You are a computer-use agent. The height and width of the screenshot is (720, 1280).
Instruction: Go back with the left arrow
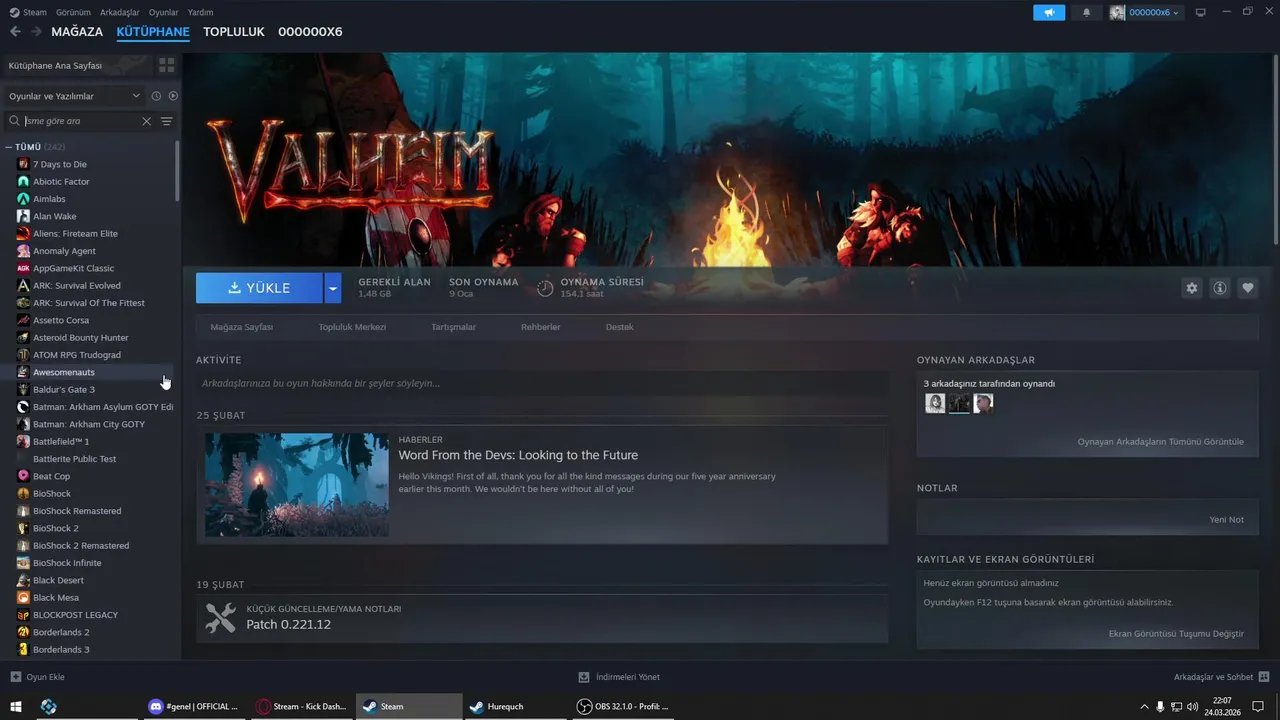[15, 32]
